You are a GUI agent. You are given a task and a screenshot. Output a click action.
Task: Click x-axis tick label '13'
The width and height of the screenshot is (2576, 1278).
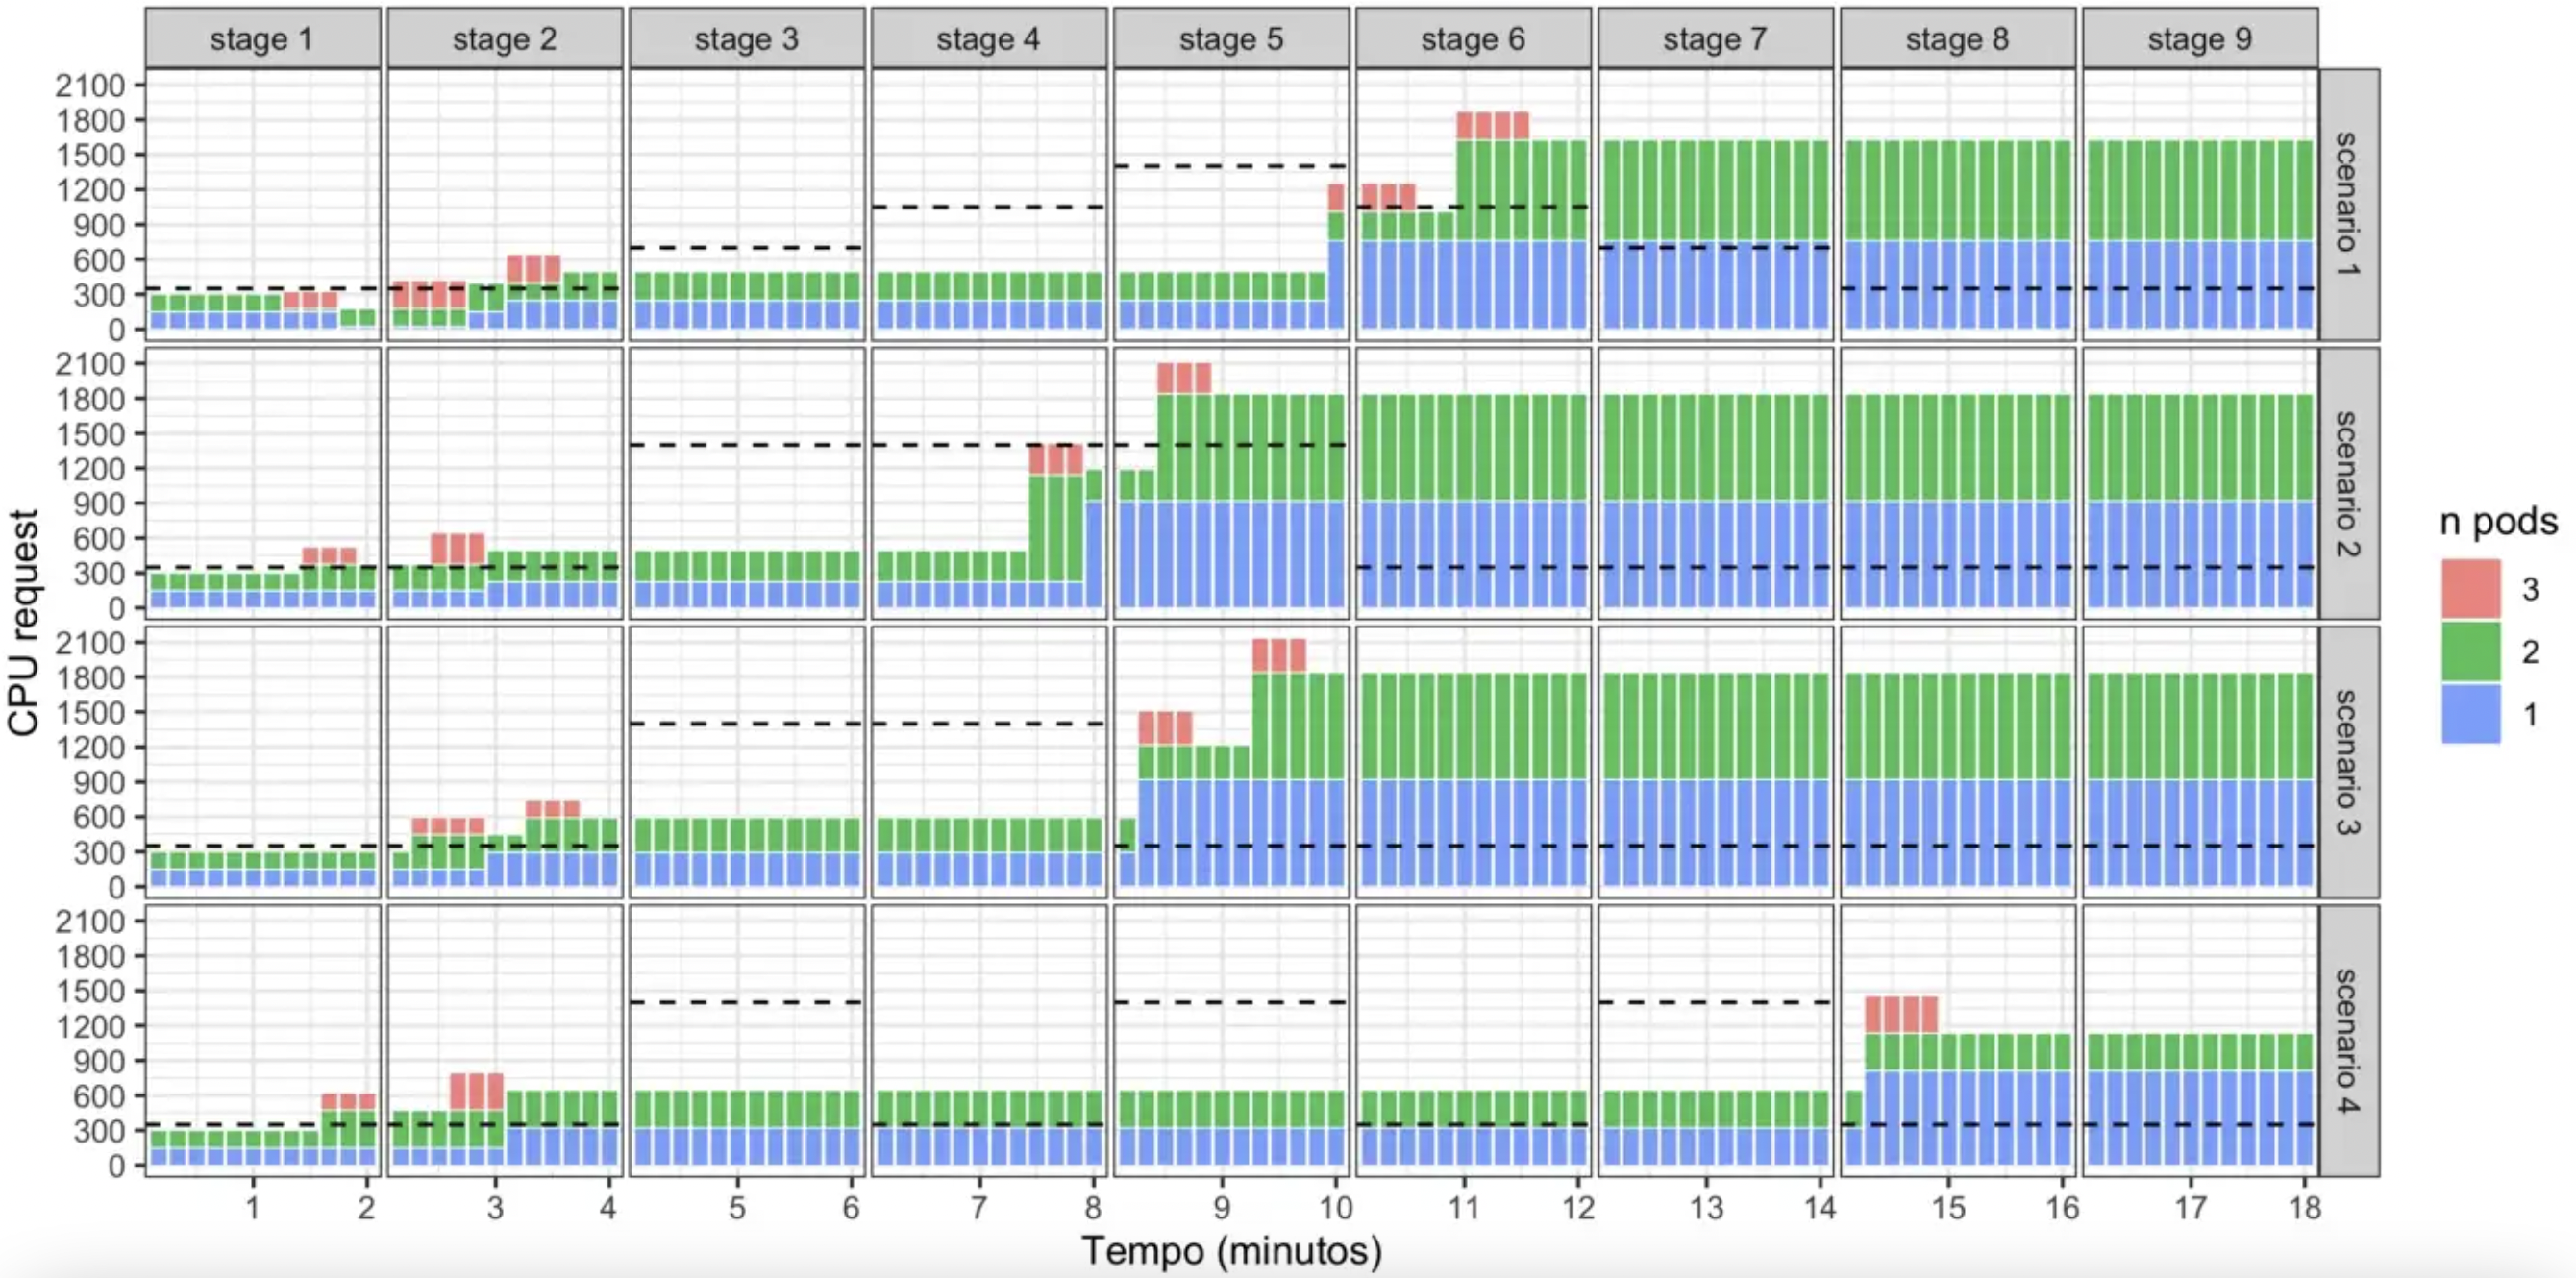coord(1706,1207)
